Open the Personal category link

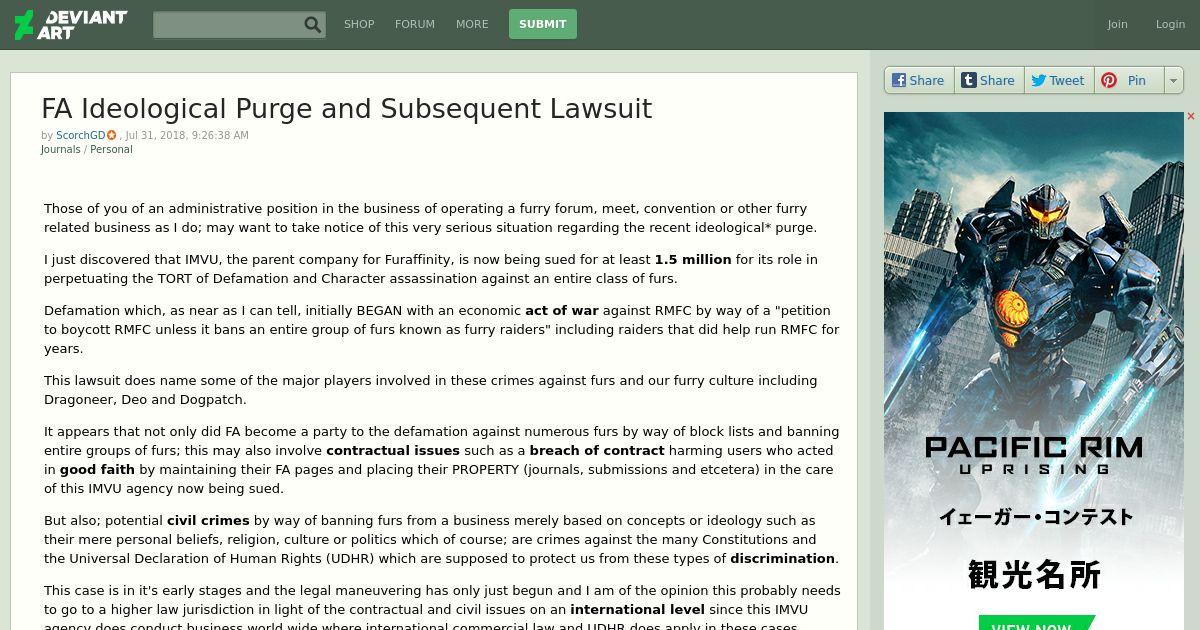pyautogui.click(x=111, y=149)
